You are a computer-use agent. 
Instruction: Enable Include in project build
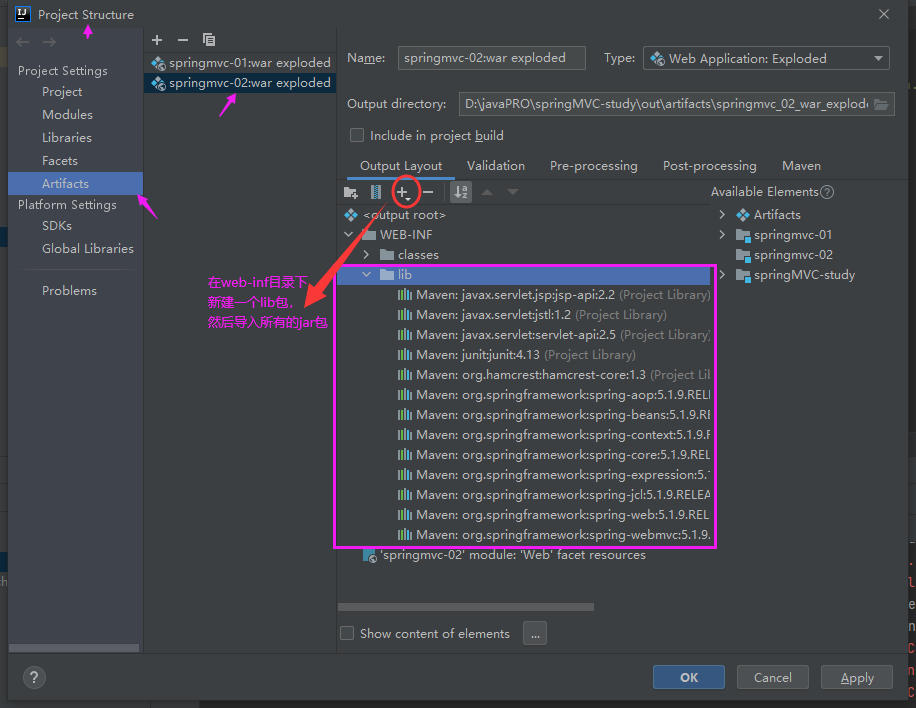pos(356,136)
